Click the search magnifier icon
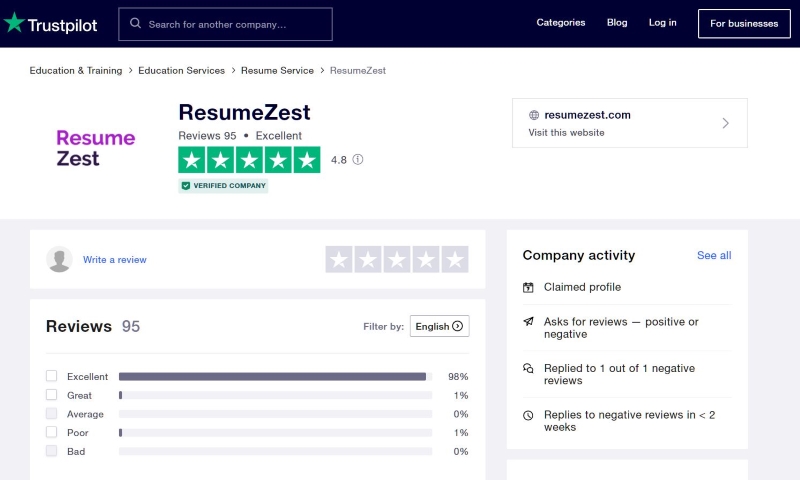Image resolution: width=800 pixels, height=480 pixels. point(135,23)
